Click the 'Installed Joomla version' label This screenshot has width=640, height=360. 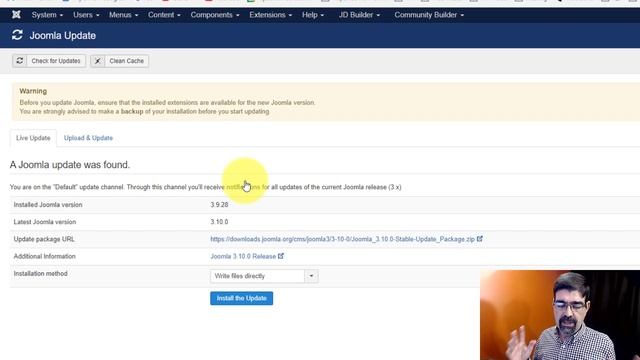(48, 205)
